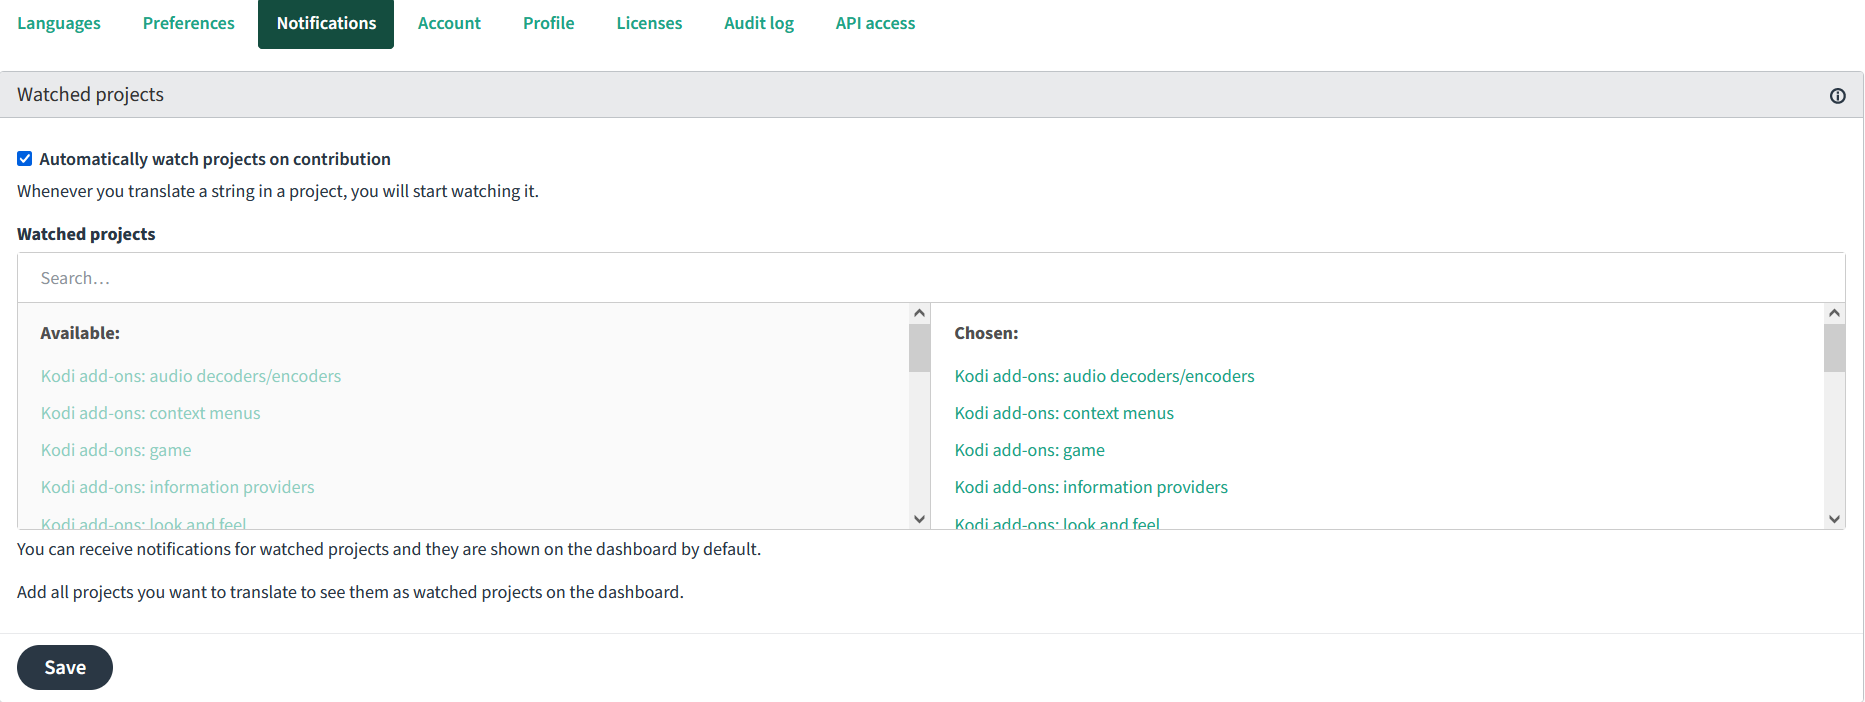Image resolution: width=1865 pixels, height=702 pixels.
Task: Open the Preferences tab
Action: tap(188, 23)
